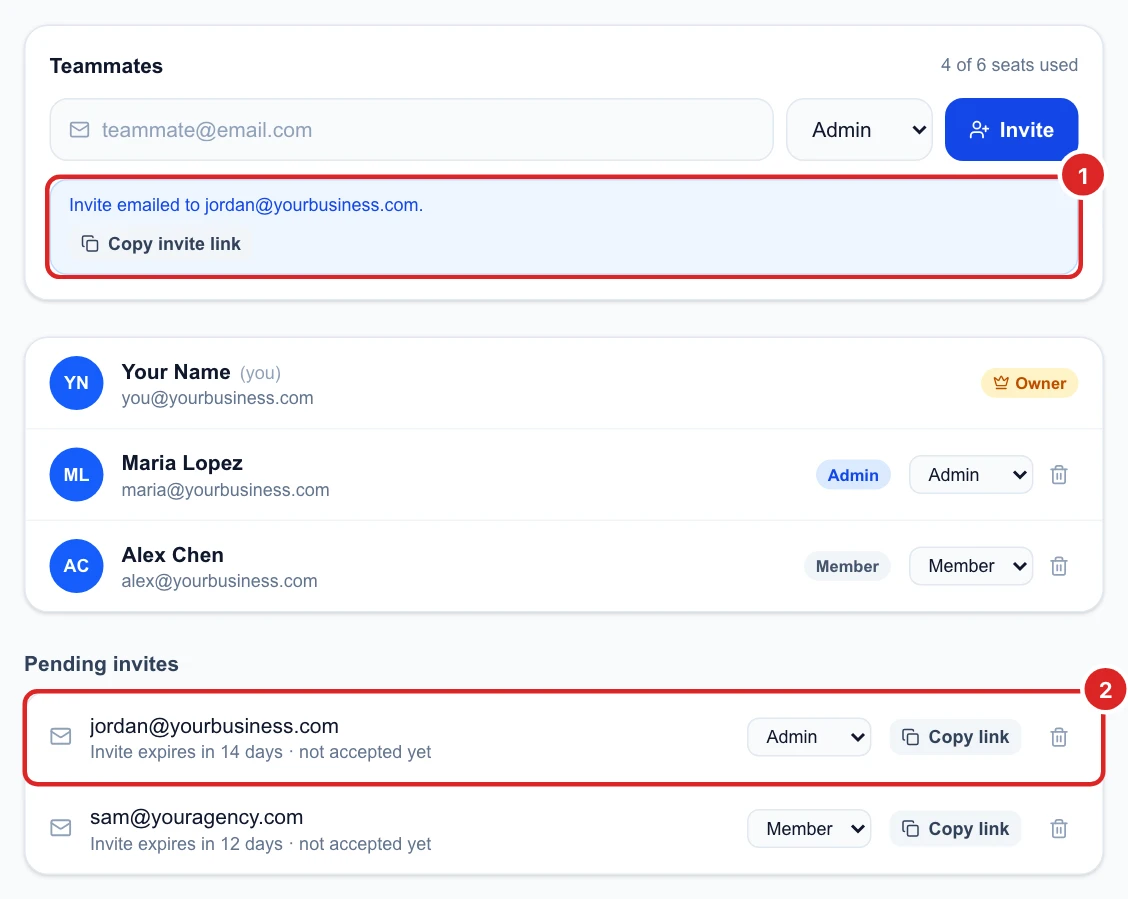
Task: Remove Alex Chen using the trash icon
Action: click(1058, 566)
